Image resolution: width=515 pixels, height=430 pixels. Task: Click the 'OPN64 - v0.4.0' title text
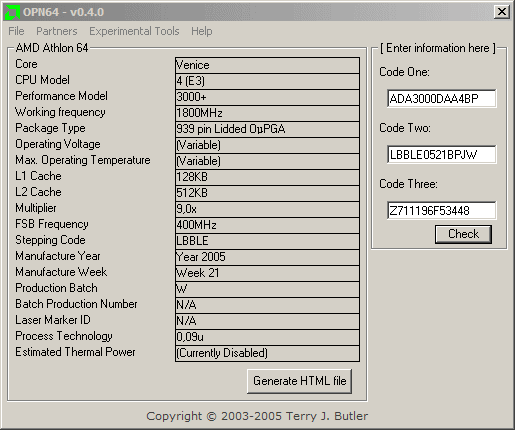[63, 12]
